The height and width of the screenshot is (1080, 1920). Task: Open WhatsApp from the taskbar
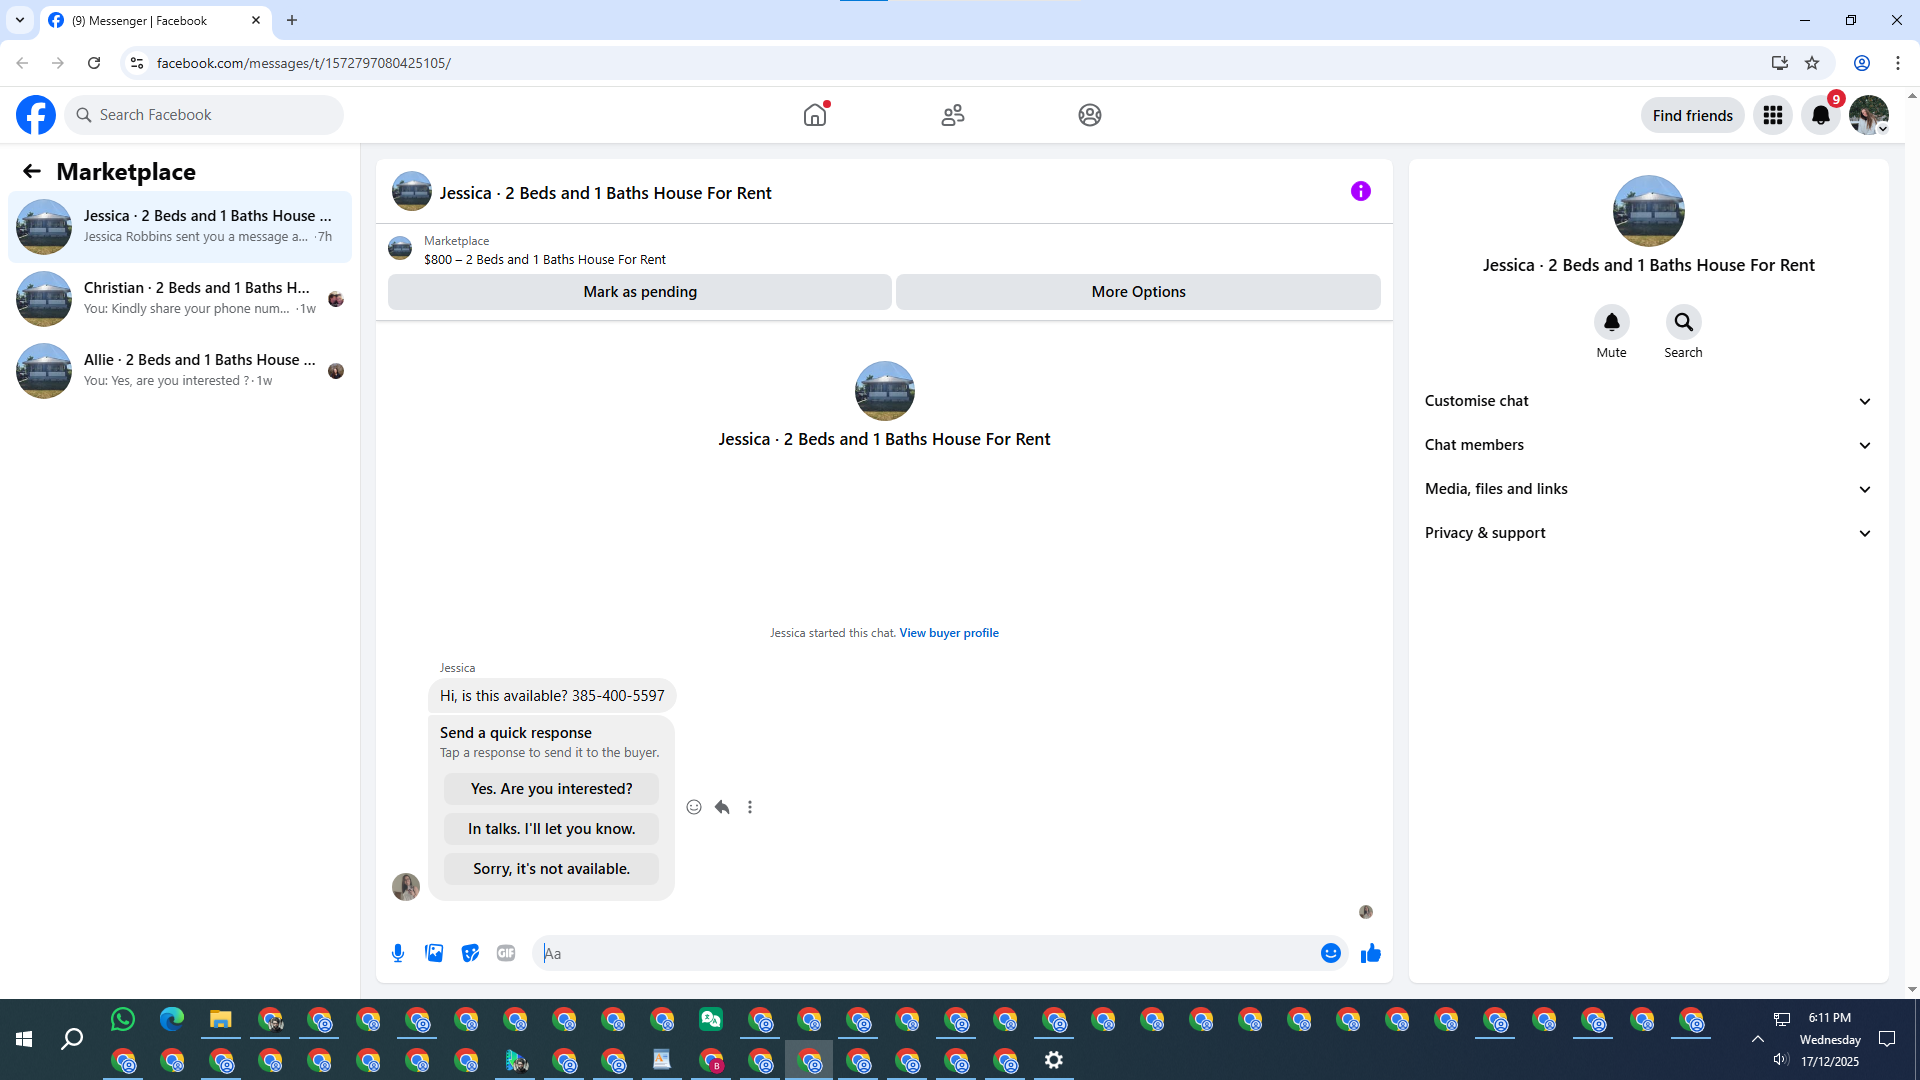pos(123,1019)
